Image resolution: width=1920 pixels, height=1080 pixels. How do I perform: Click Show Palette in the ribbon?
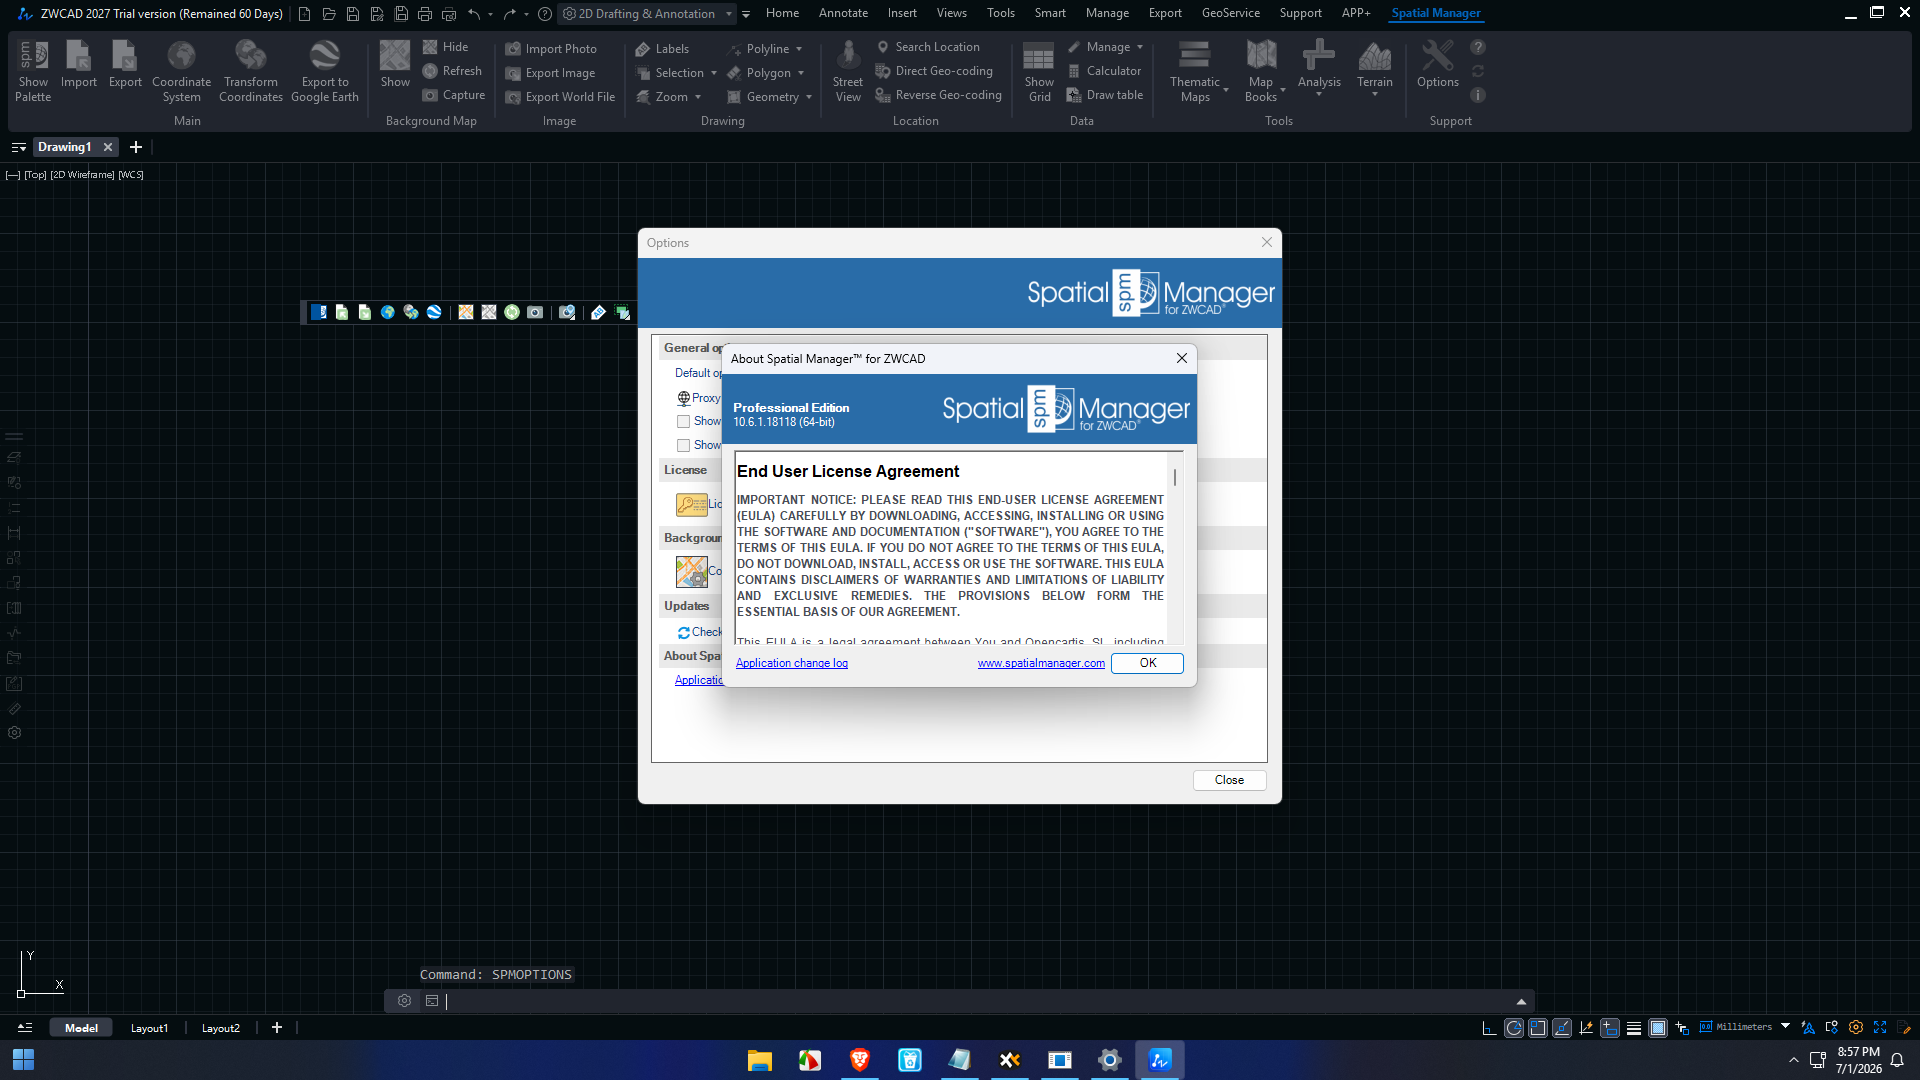33,70
